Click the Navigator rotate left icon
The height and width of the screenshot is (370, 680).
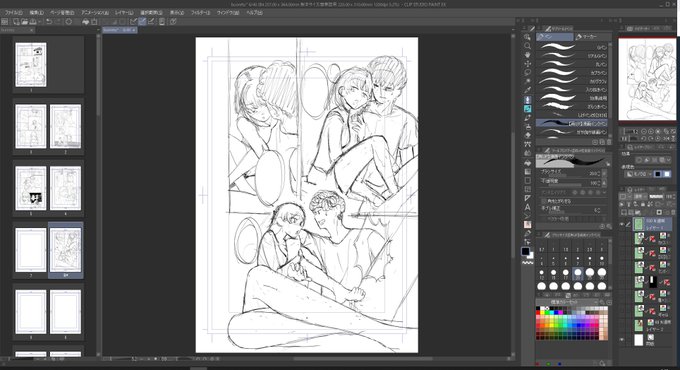pyautogui.click(x=644, y=138)
